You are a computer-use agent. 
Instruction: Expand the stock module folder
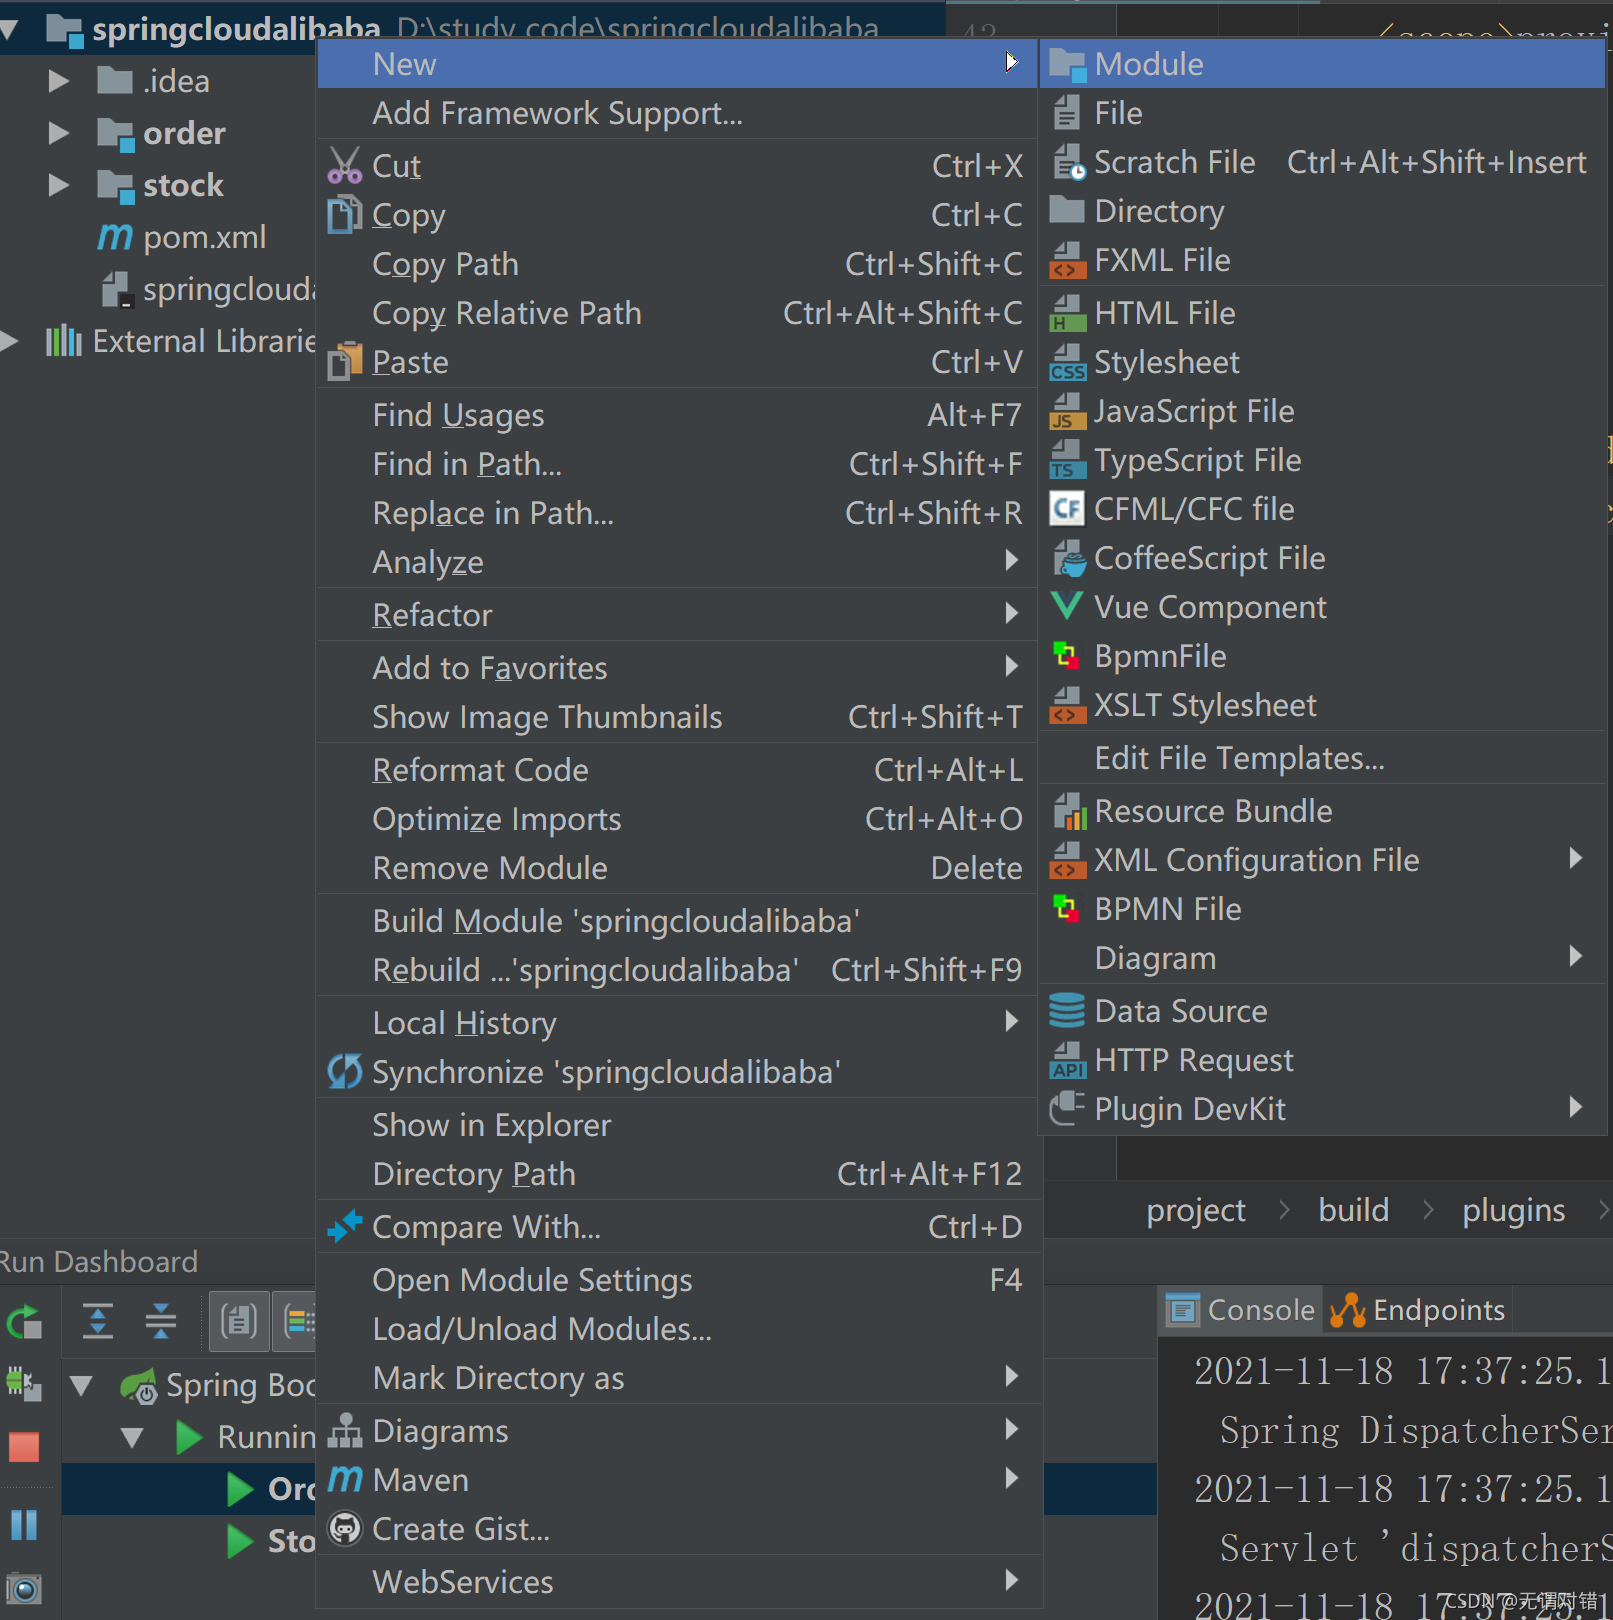pyautogui.click(x=59, y=185)
